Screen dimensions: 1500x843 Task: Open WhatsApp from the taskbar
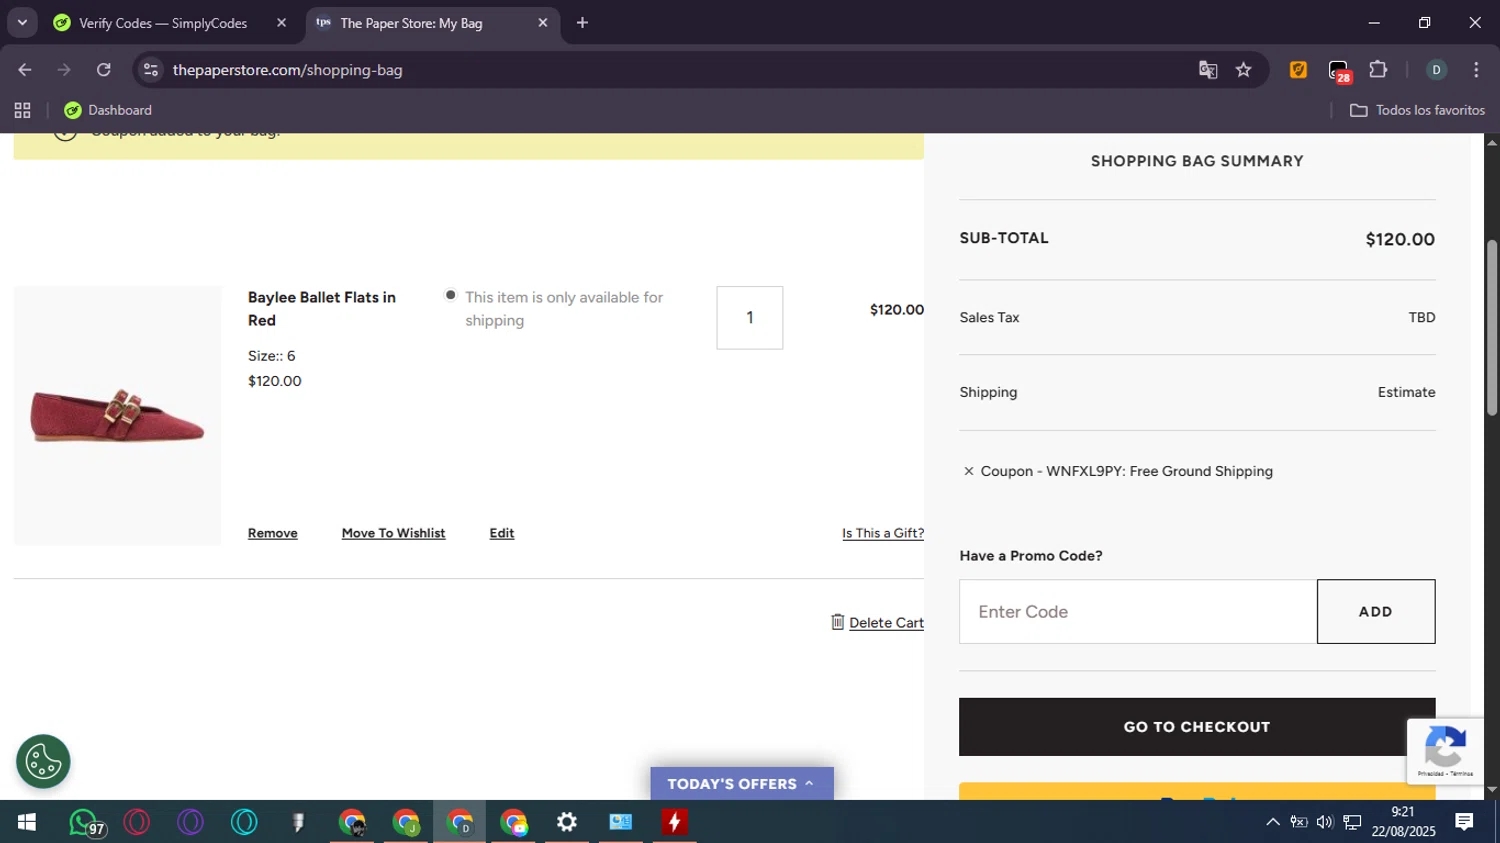84,822
